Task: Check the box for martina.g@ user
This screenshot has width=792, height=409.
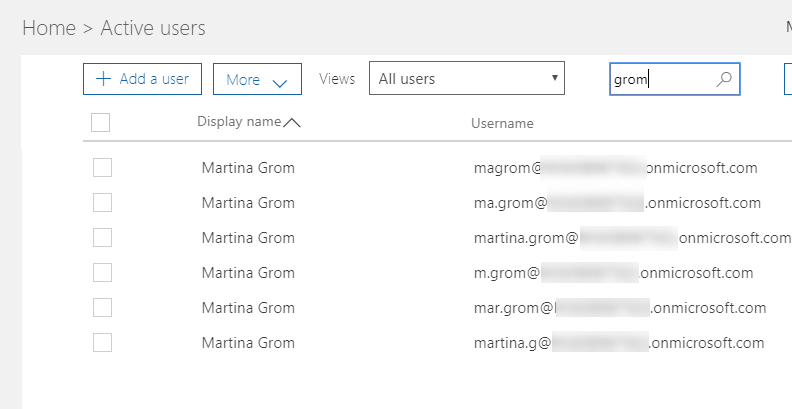Action: pos(103,342)
